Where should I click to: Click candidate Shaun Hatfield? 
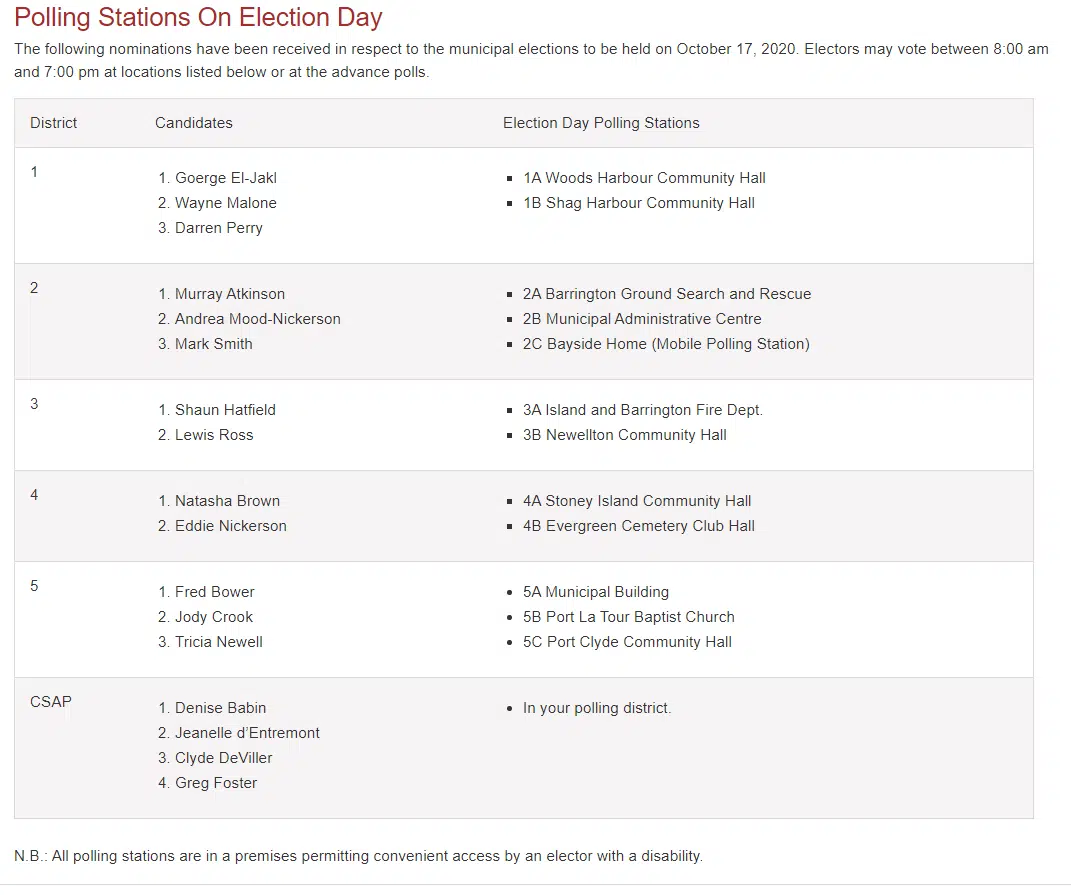225,410
